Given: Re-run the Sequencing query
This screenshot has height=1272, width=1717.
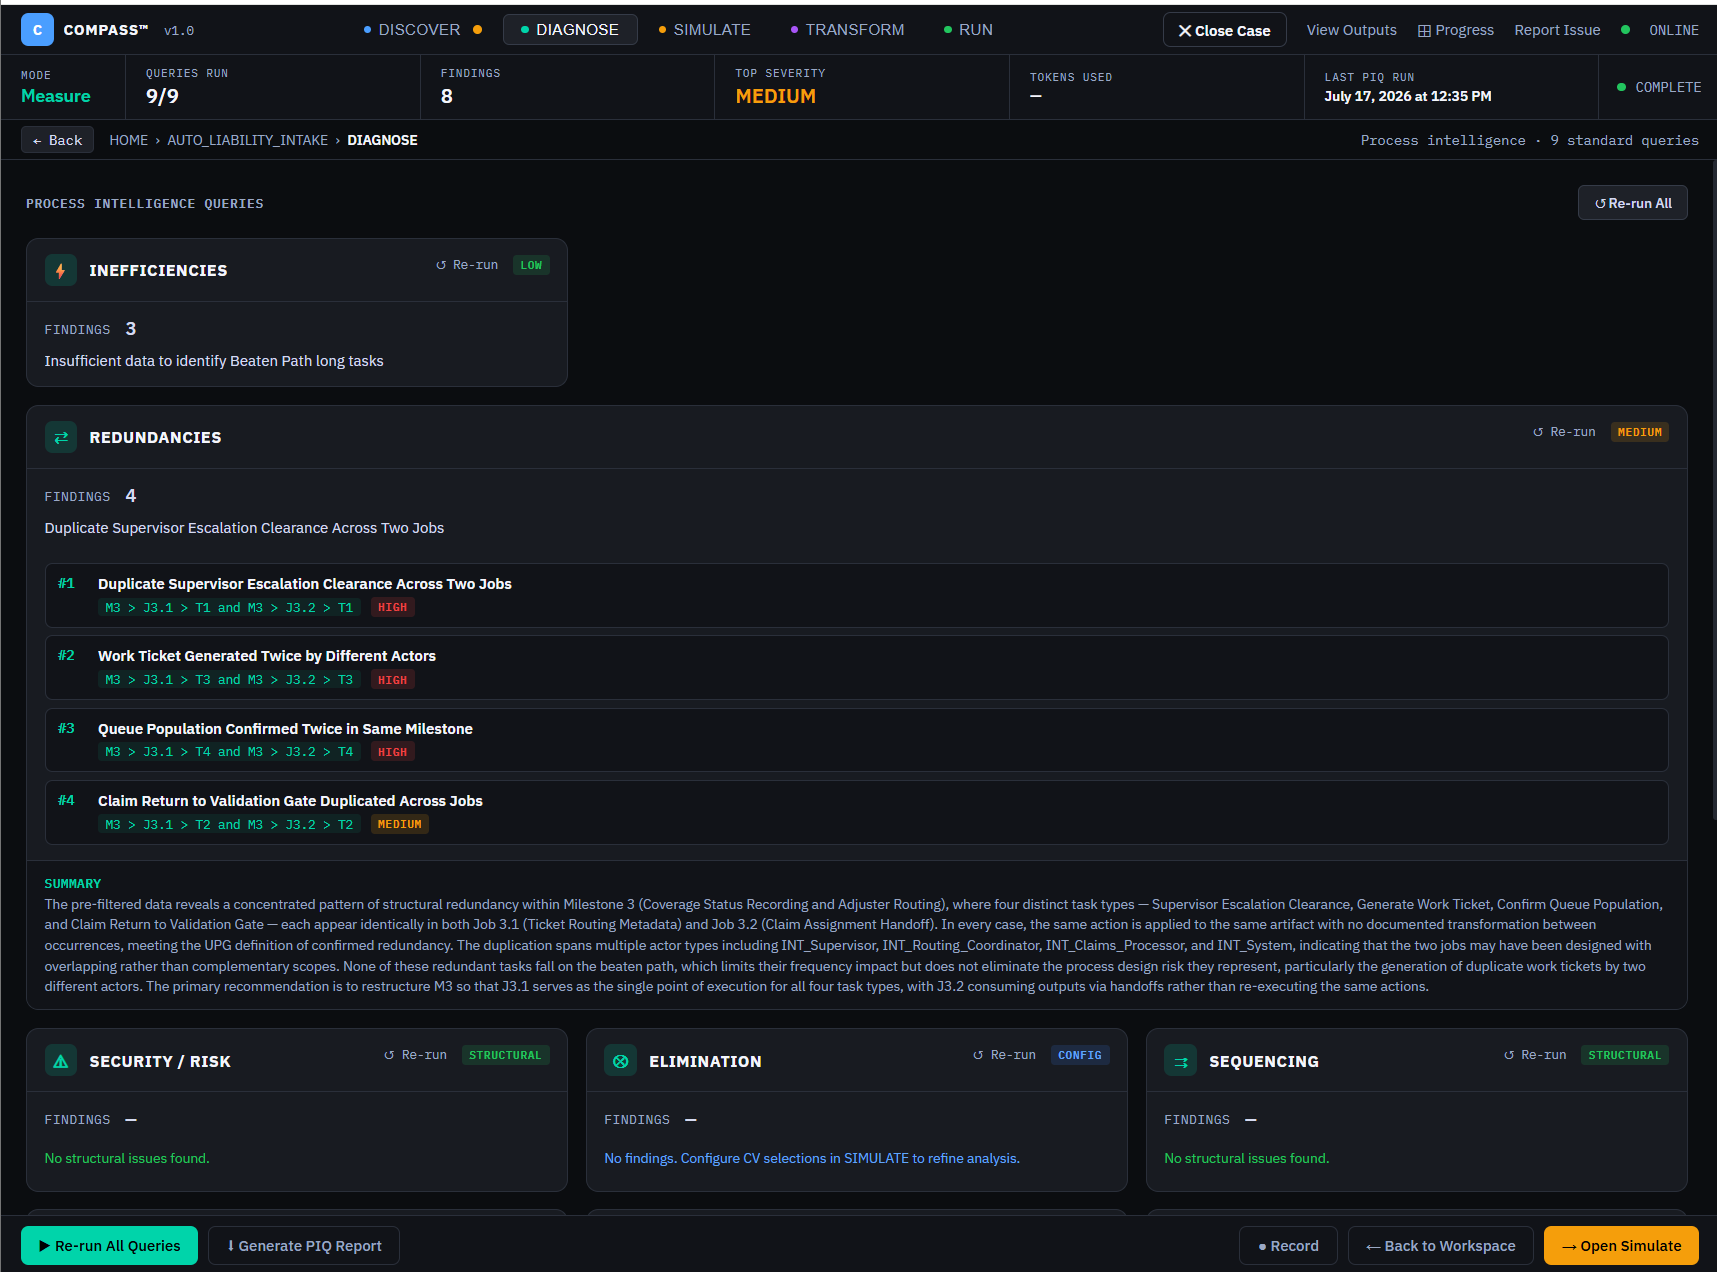Looking at the screenshot, I should coord(1535,1055).
